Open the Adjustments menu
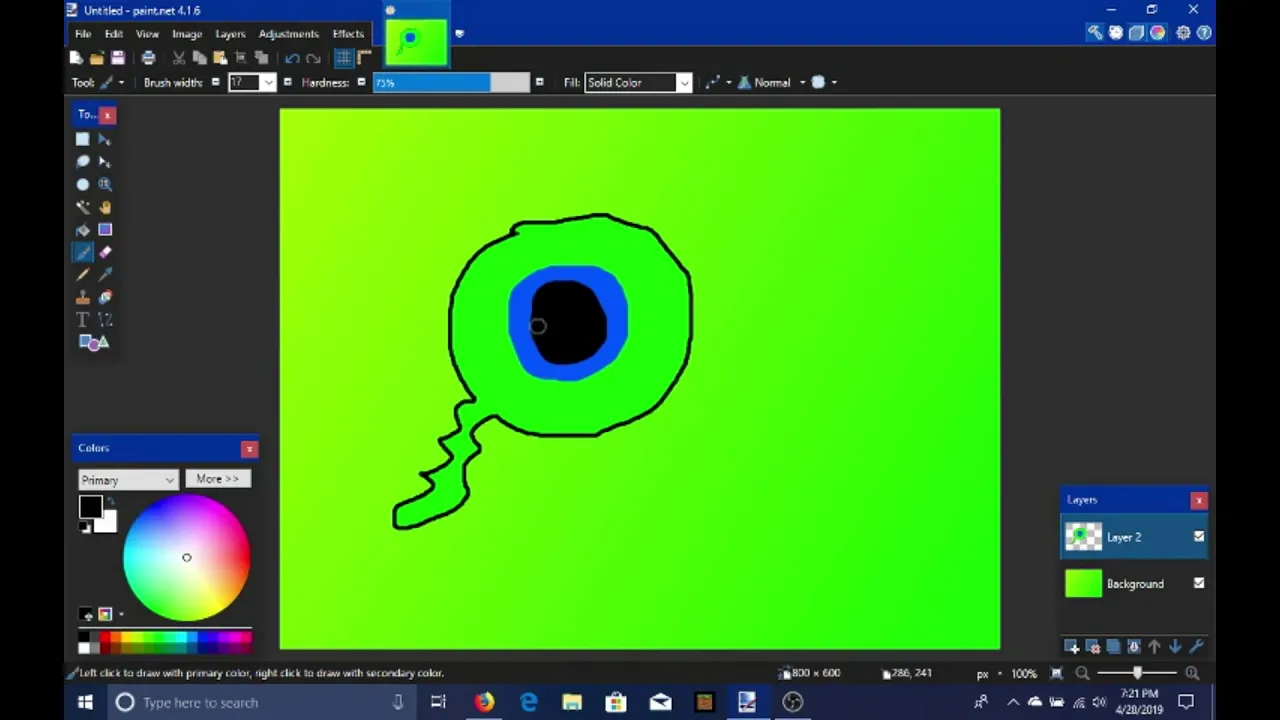 point(288,34)
